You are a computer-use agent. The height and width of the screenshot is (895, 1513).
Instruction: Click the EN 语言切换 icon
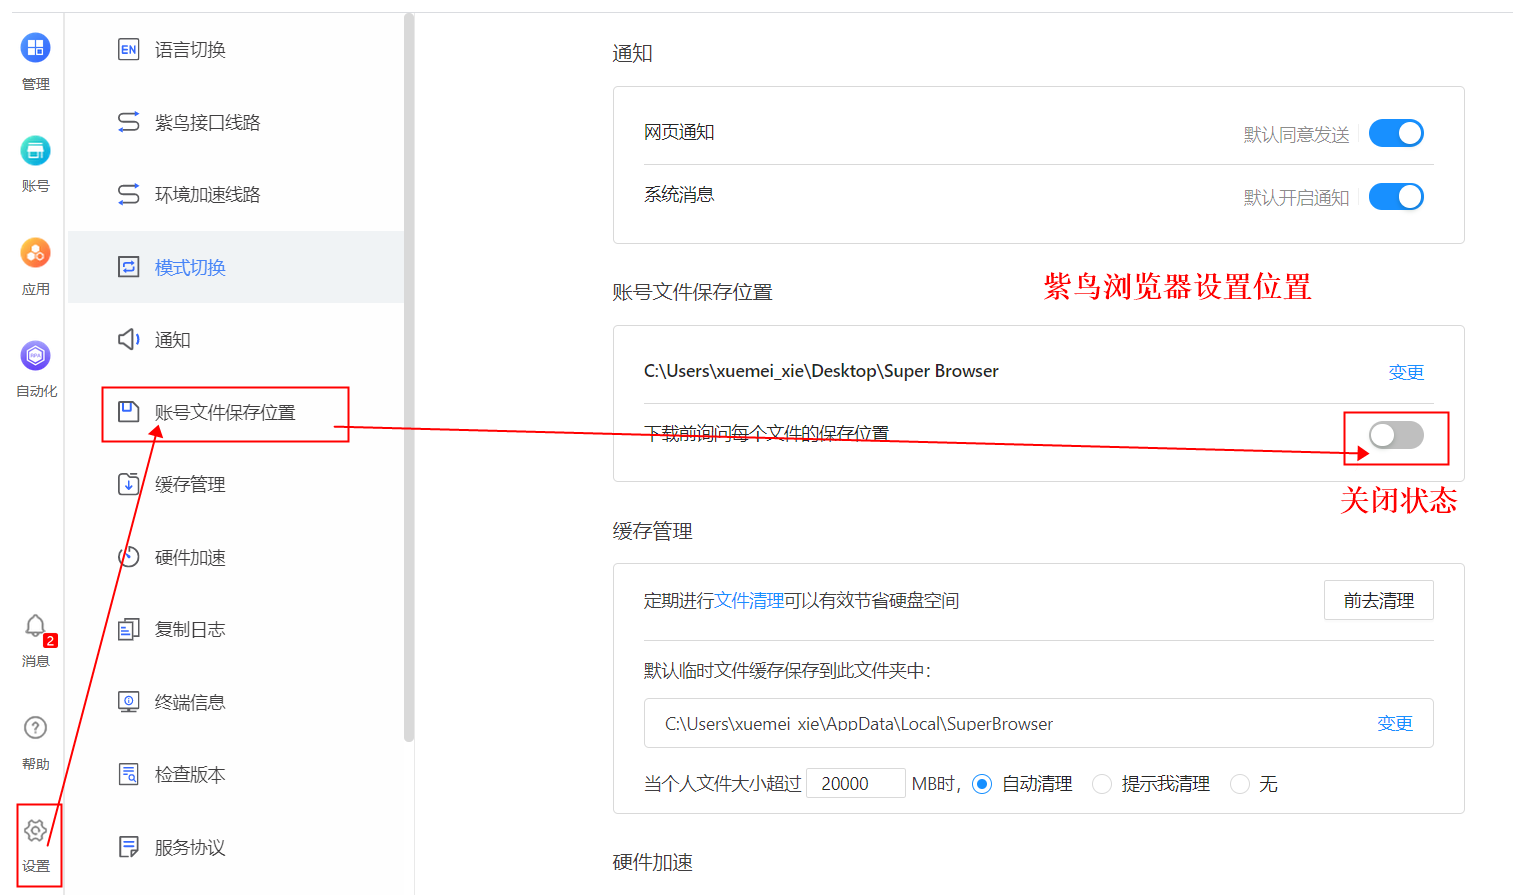[x=129, y=50]
